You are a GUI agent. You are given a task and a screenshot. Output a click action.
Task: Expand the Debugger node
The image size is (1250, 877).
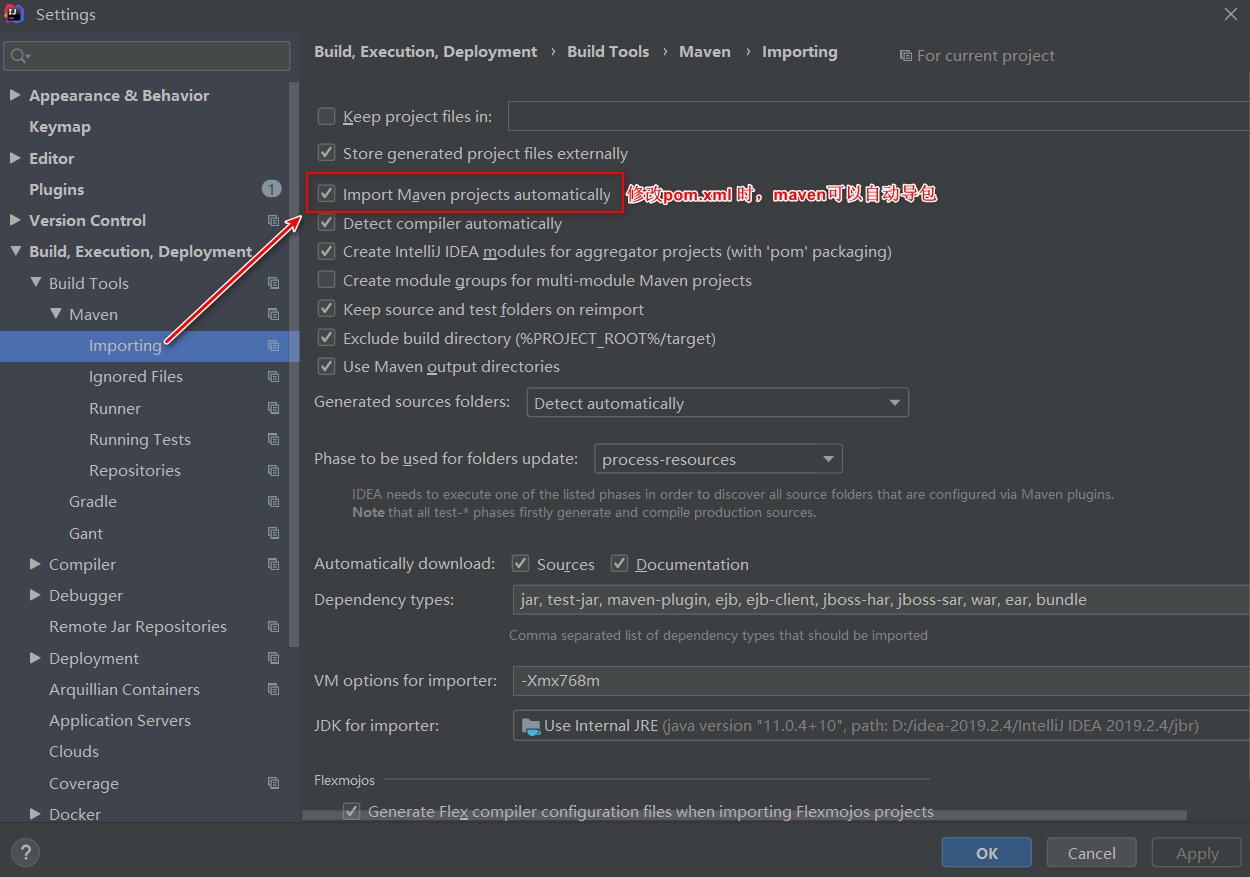click(x=35, y=596)
